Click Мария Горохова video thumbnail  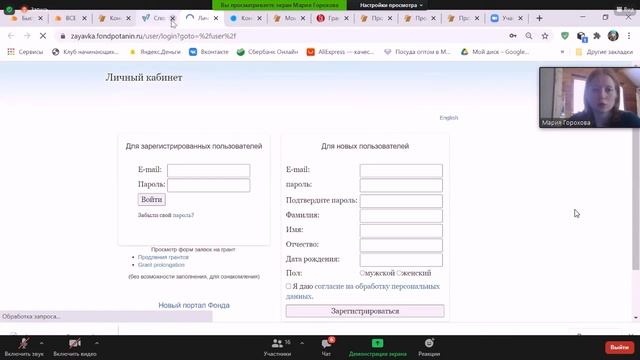click(590, 98)
